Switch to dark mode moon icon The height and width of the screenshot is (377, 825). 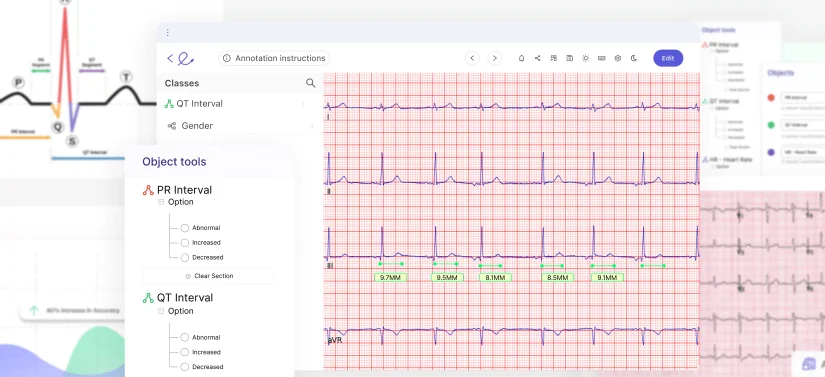[x=633, y=58]
